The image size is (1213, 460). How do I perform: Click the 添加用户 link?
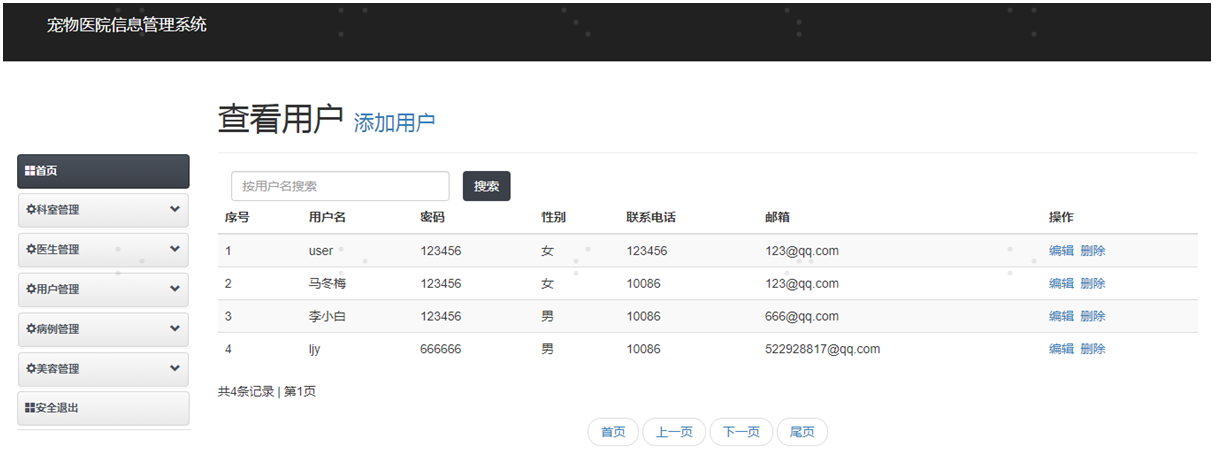[395, 123]
